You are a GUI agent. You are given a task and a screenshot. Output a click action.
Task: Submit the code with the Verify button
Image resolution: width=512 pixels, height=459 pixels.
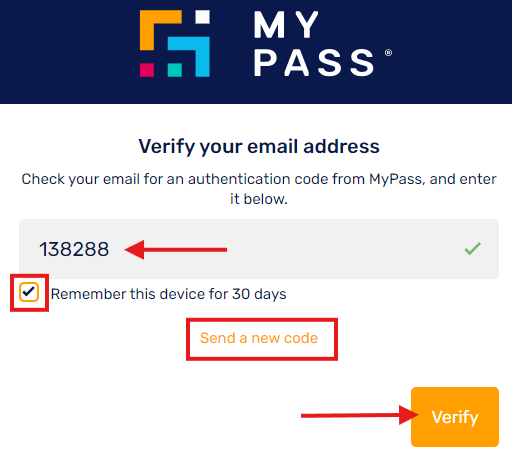[x=455, y=417]
